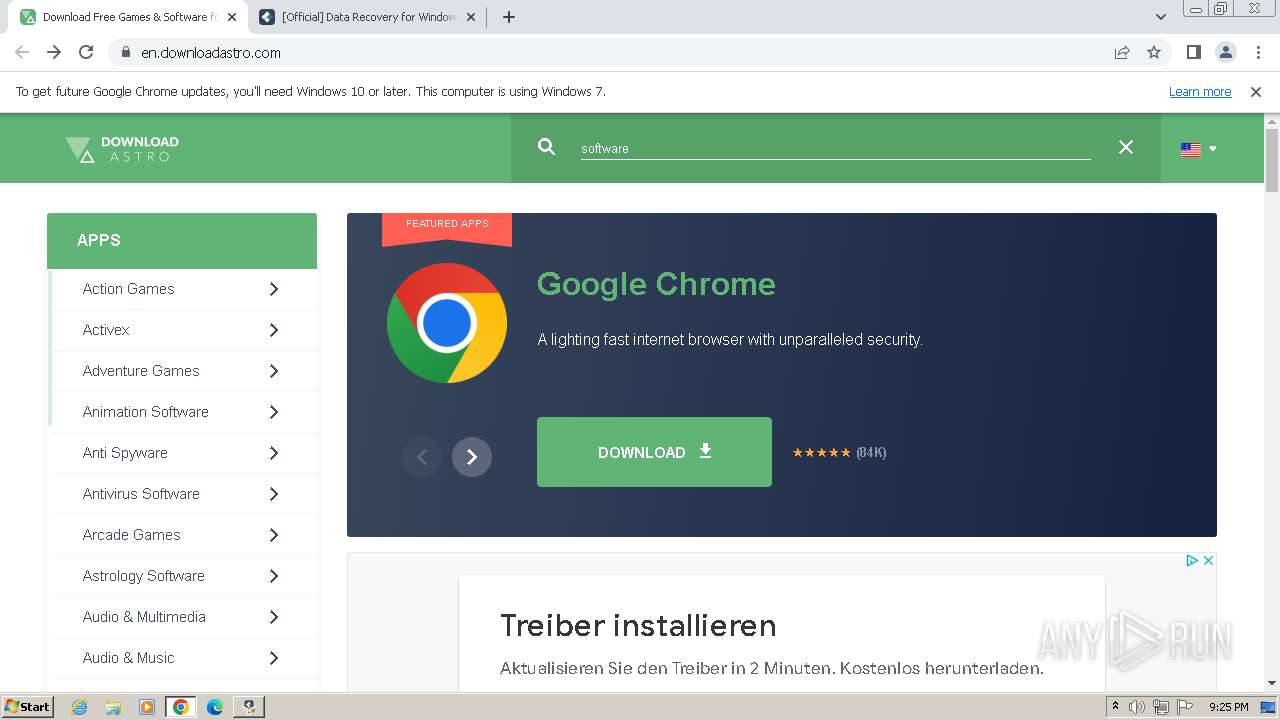Expand the Activex category arrow
Screen dimensions: 1280x720
(x=274, y=330)
